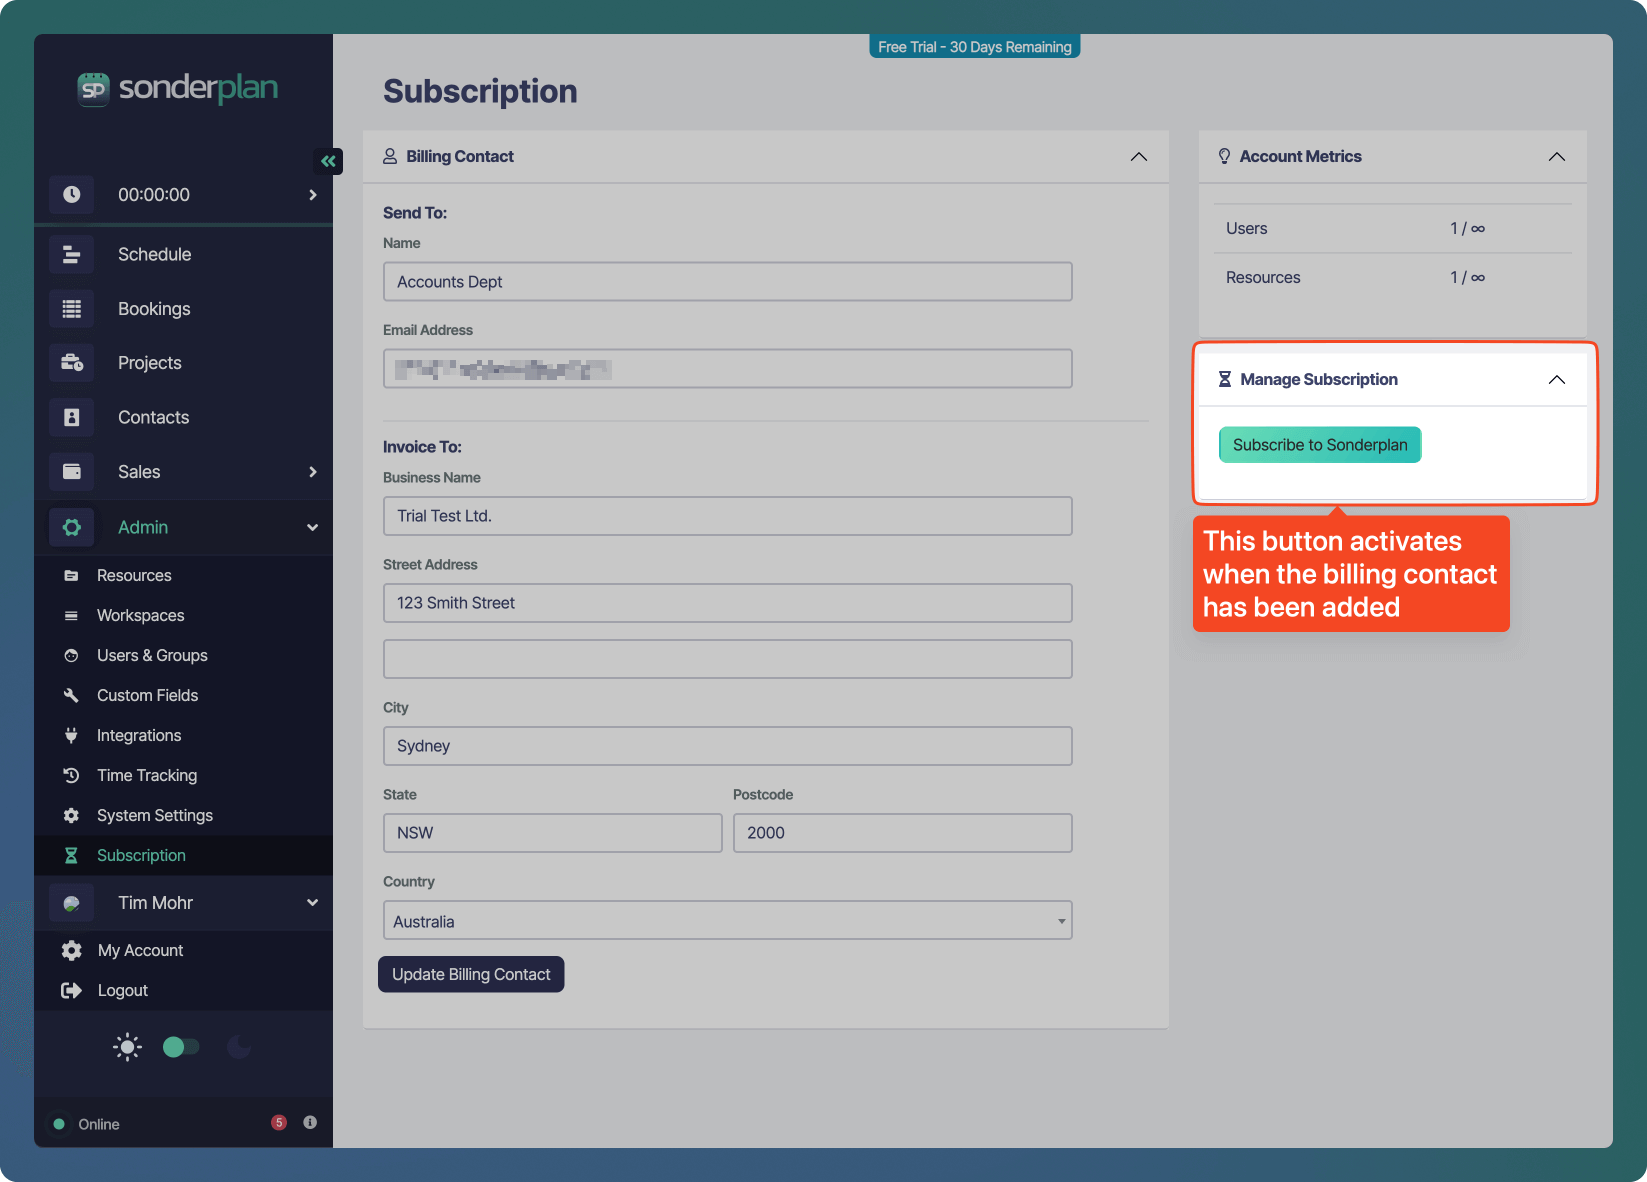This screenshot has height=1182, width=1647.
Task: Click the Bookings list icon
Action: tap(72, 309)
